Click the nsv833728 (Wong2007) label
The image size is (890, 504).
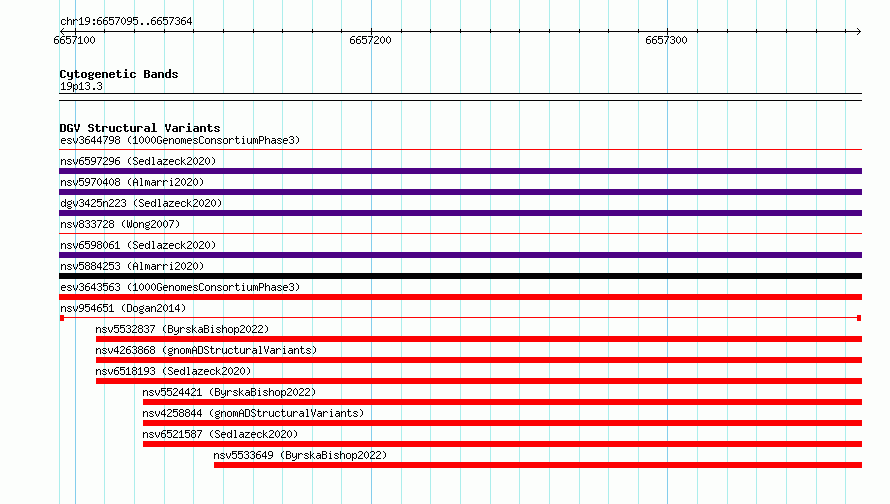tap(120, 224)
